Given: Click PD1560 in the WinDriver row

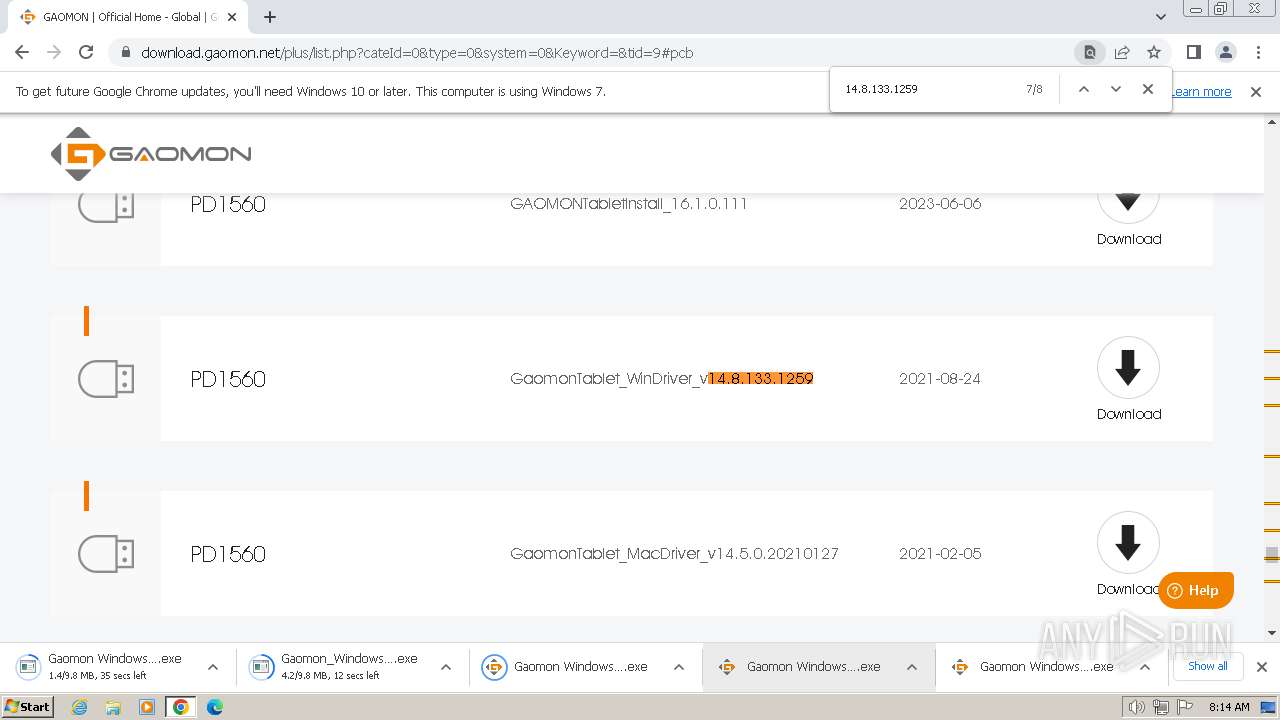Looking at the screenshot, I should click(x=228, y=379).
